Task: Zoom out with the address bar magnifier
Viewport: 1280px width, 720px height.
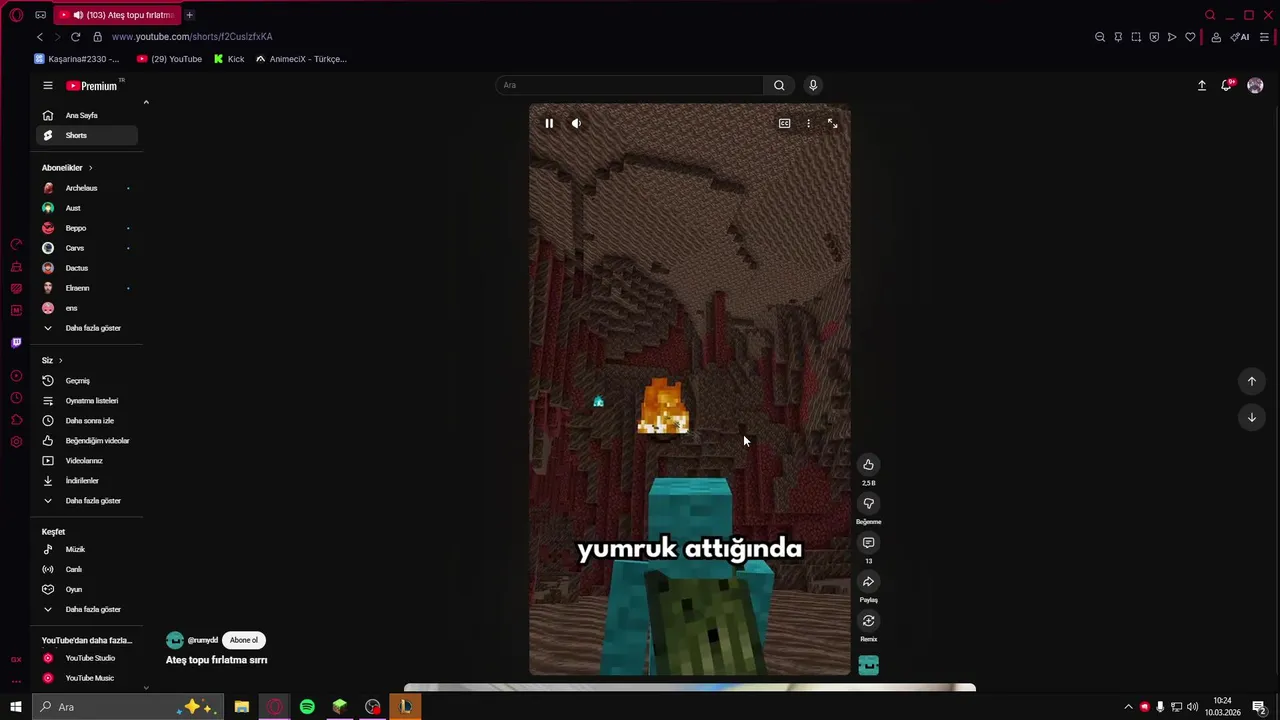Action: click(x=1100, y=37)
